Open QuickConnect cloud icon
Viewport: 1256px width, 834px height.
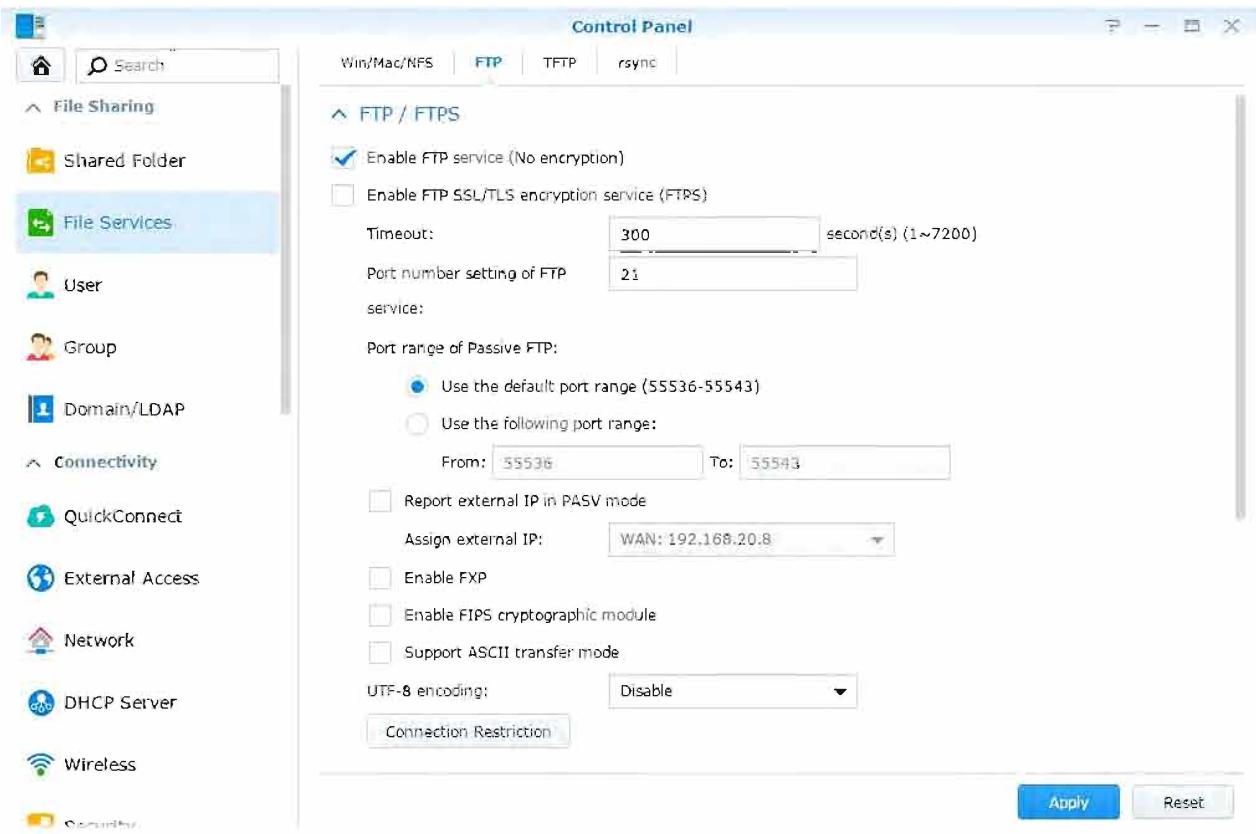(38, 516)
